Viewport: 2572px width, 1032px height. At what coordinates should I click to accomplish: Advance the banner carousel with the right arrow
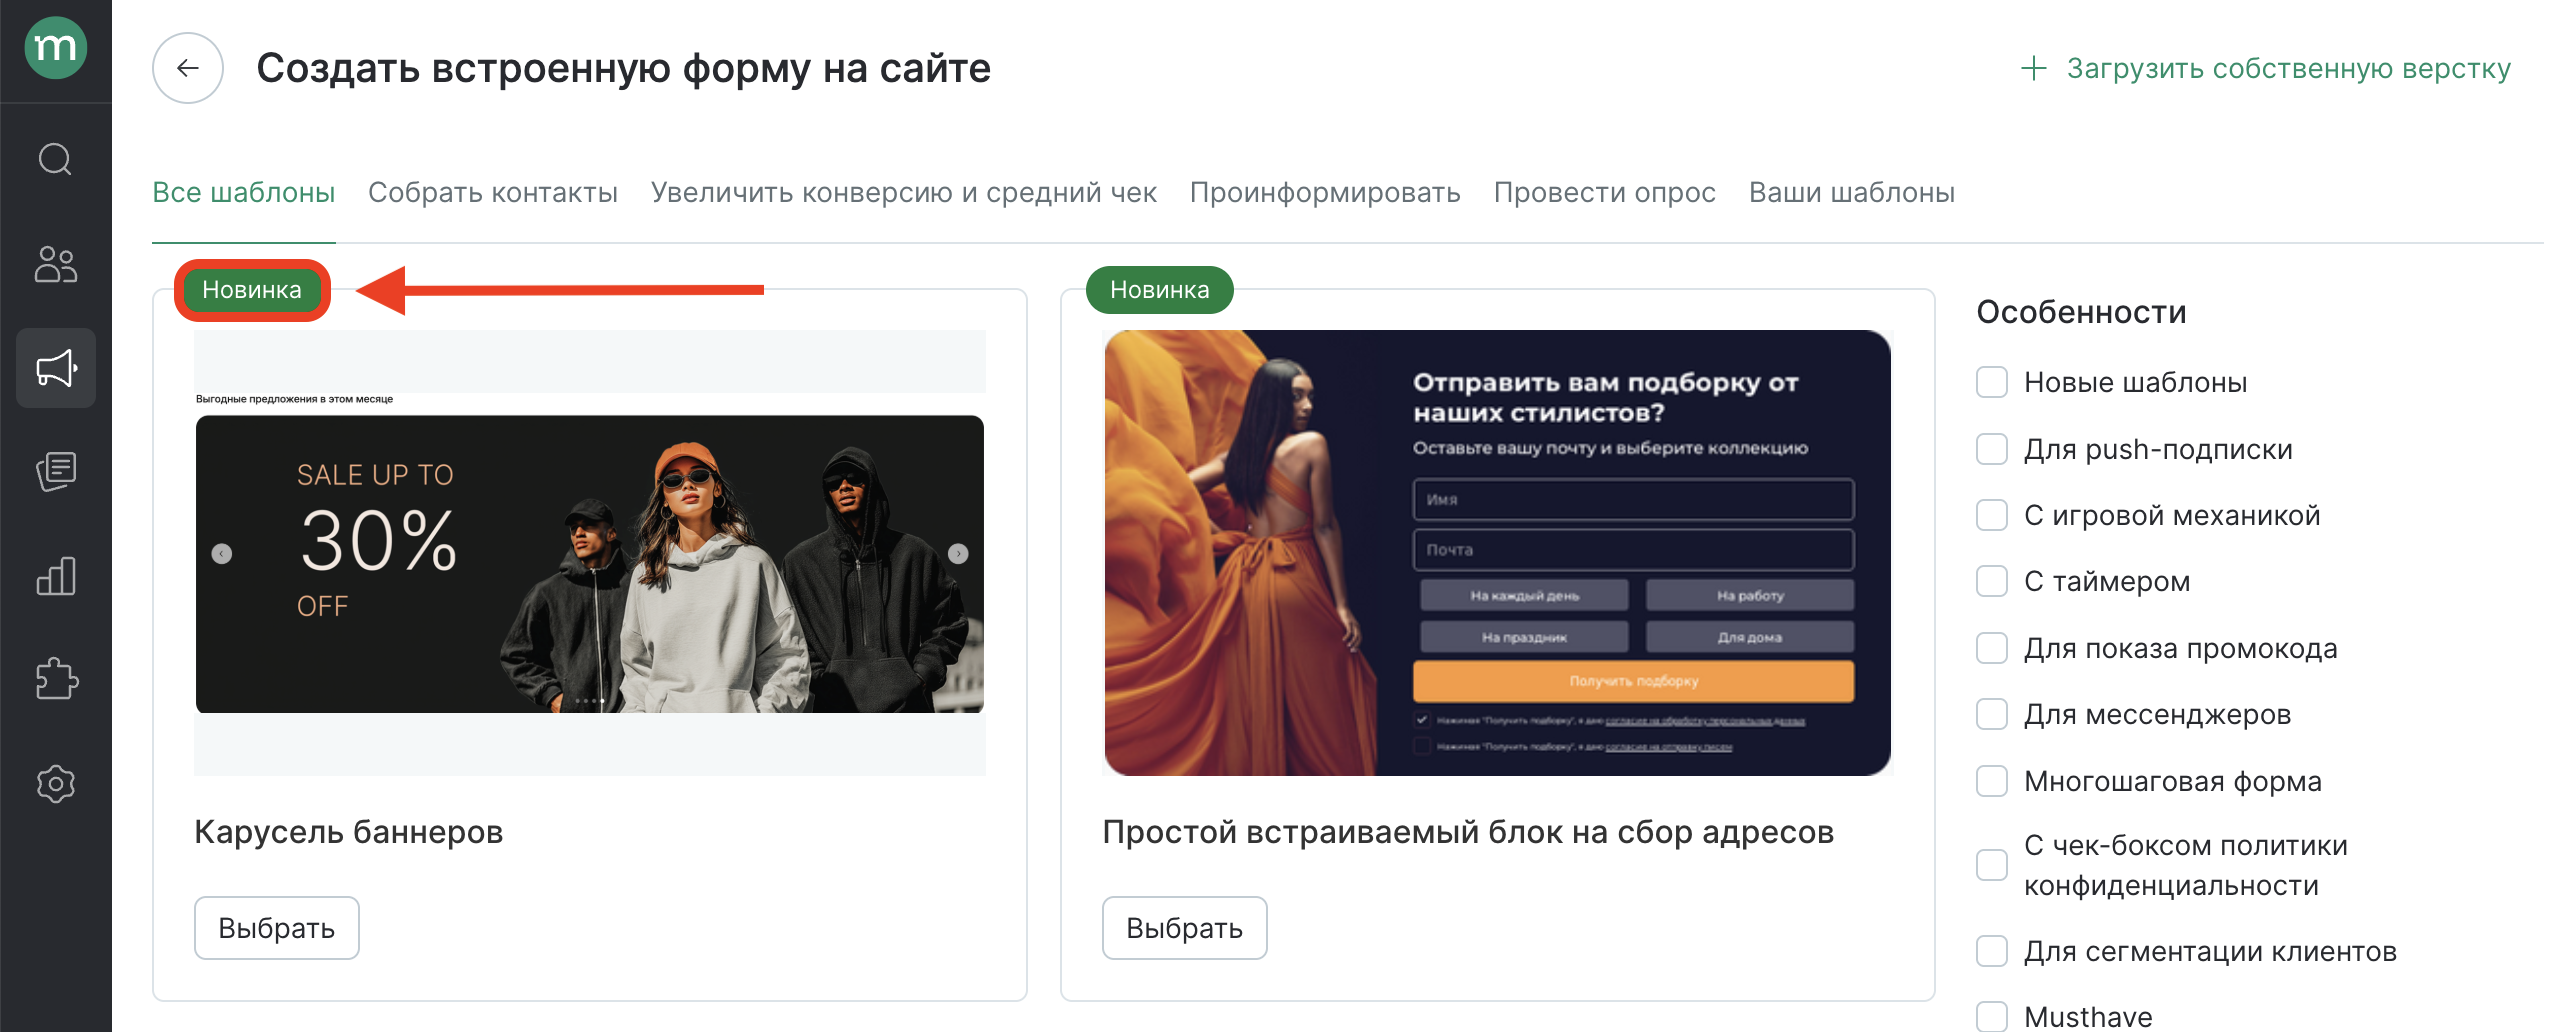click(x=957, y=553)
